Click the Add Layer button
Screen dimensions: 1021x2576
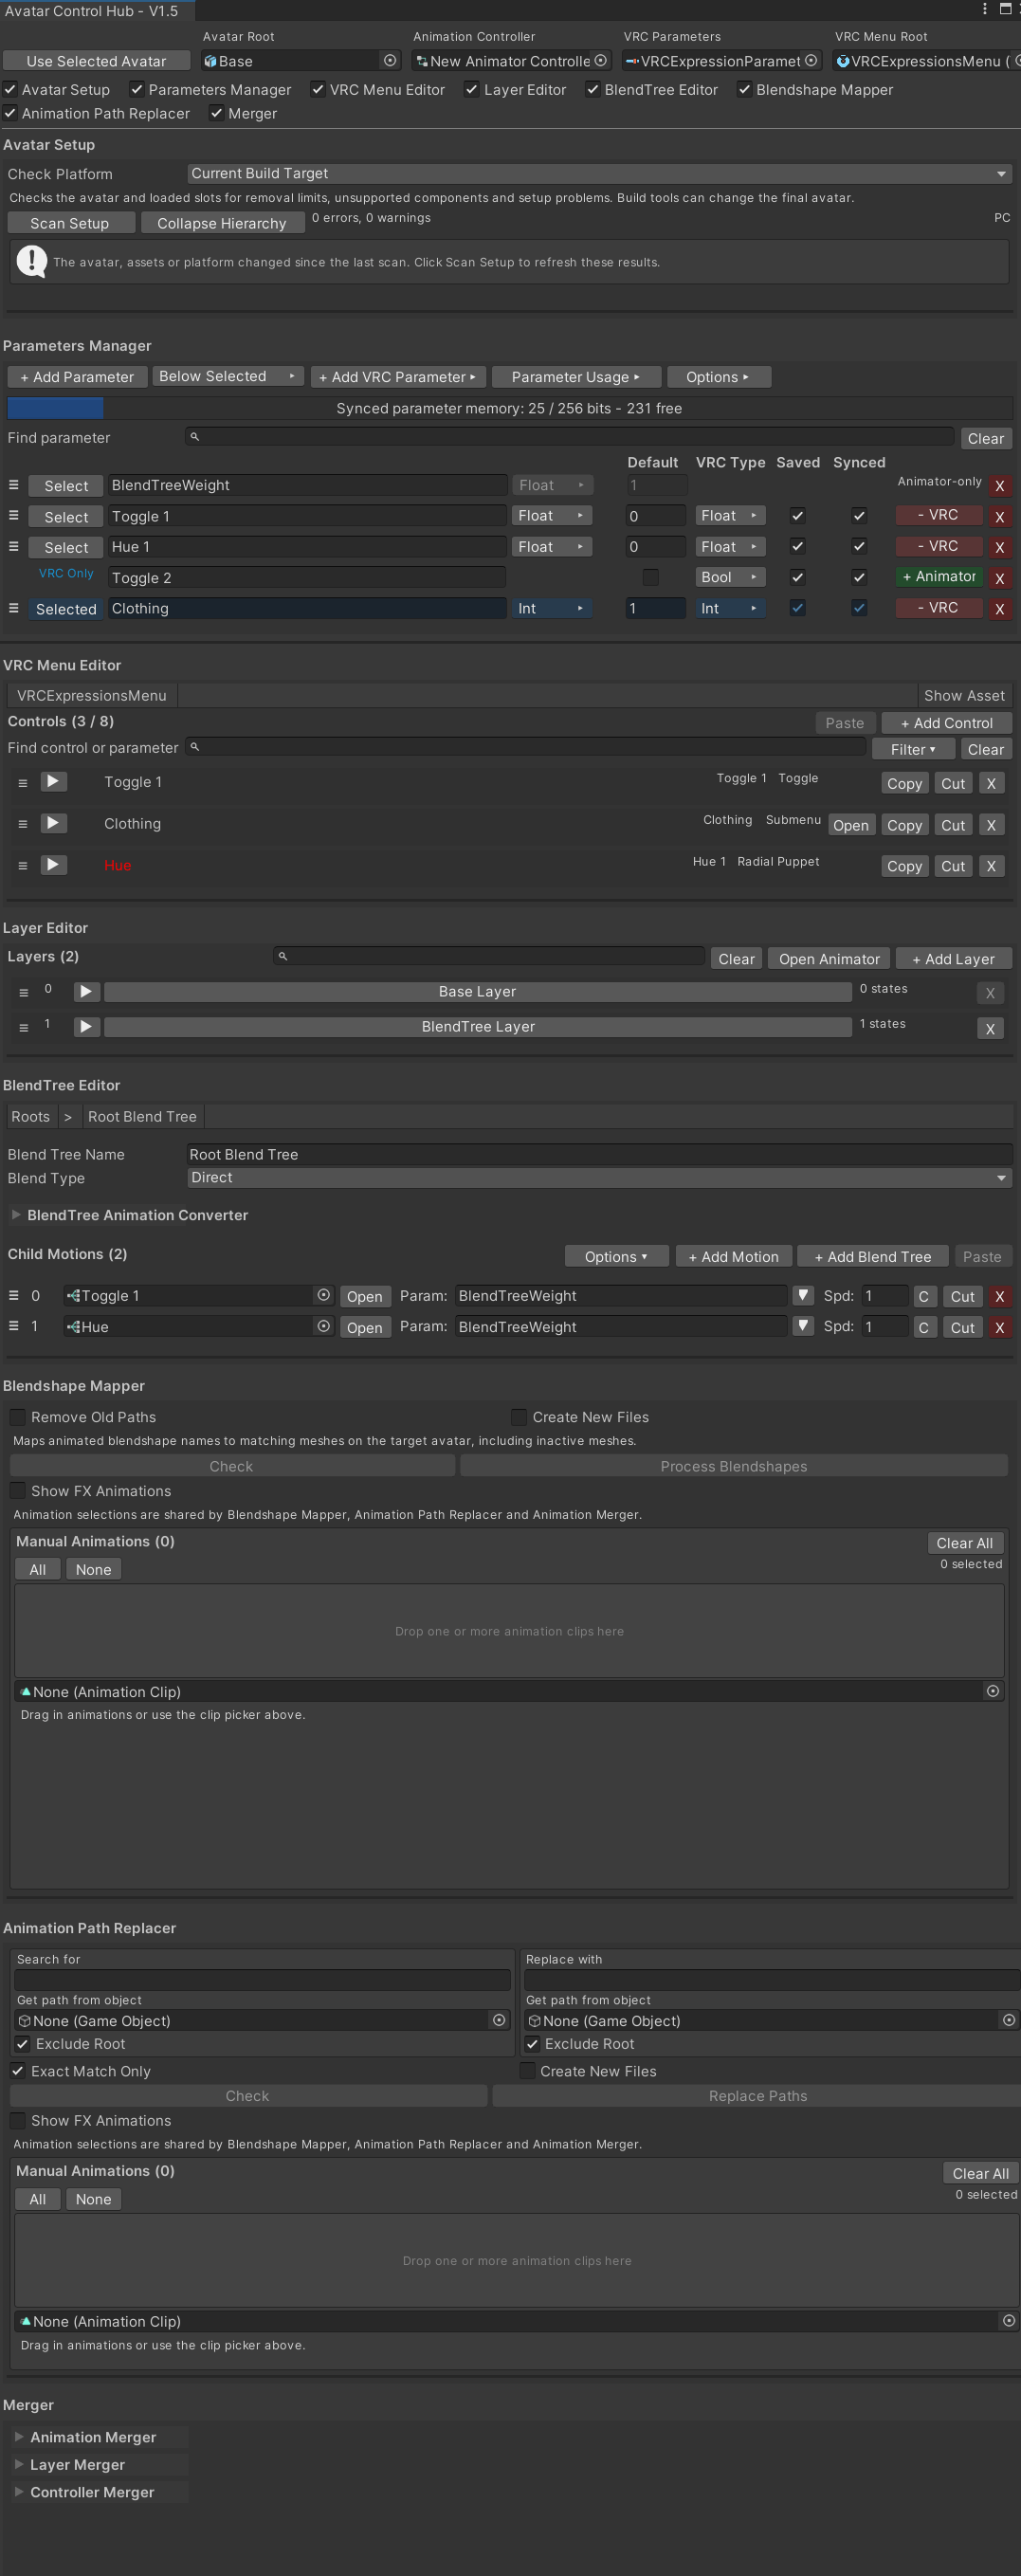tap(953, 959)
